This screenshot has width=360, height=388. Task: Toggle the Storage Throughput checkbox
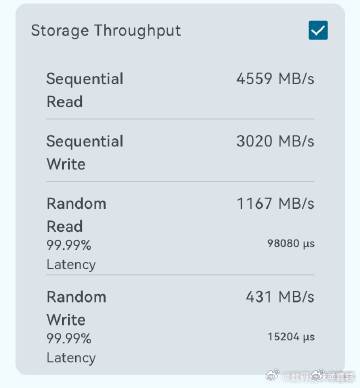pos(318,30)
